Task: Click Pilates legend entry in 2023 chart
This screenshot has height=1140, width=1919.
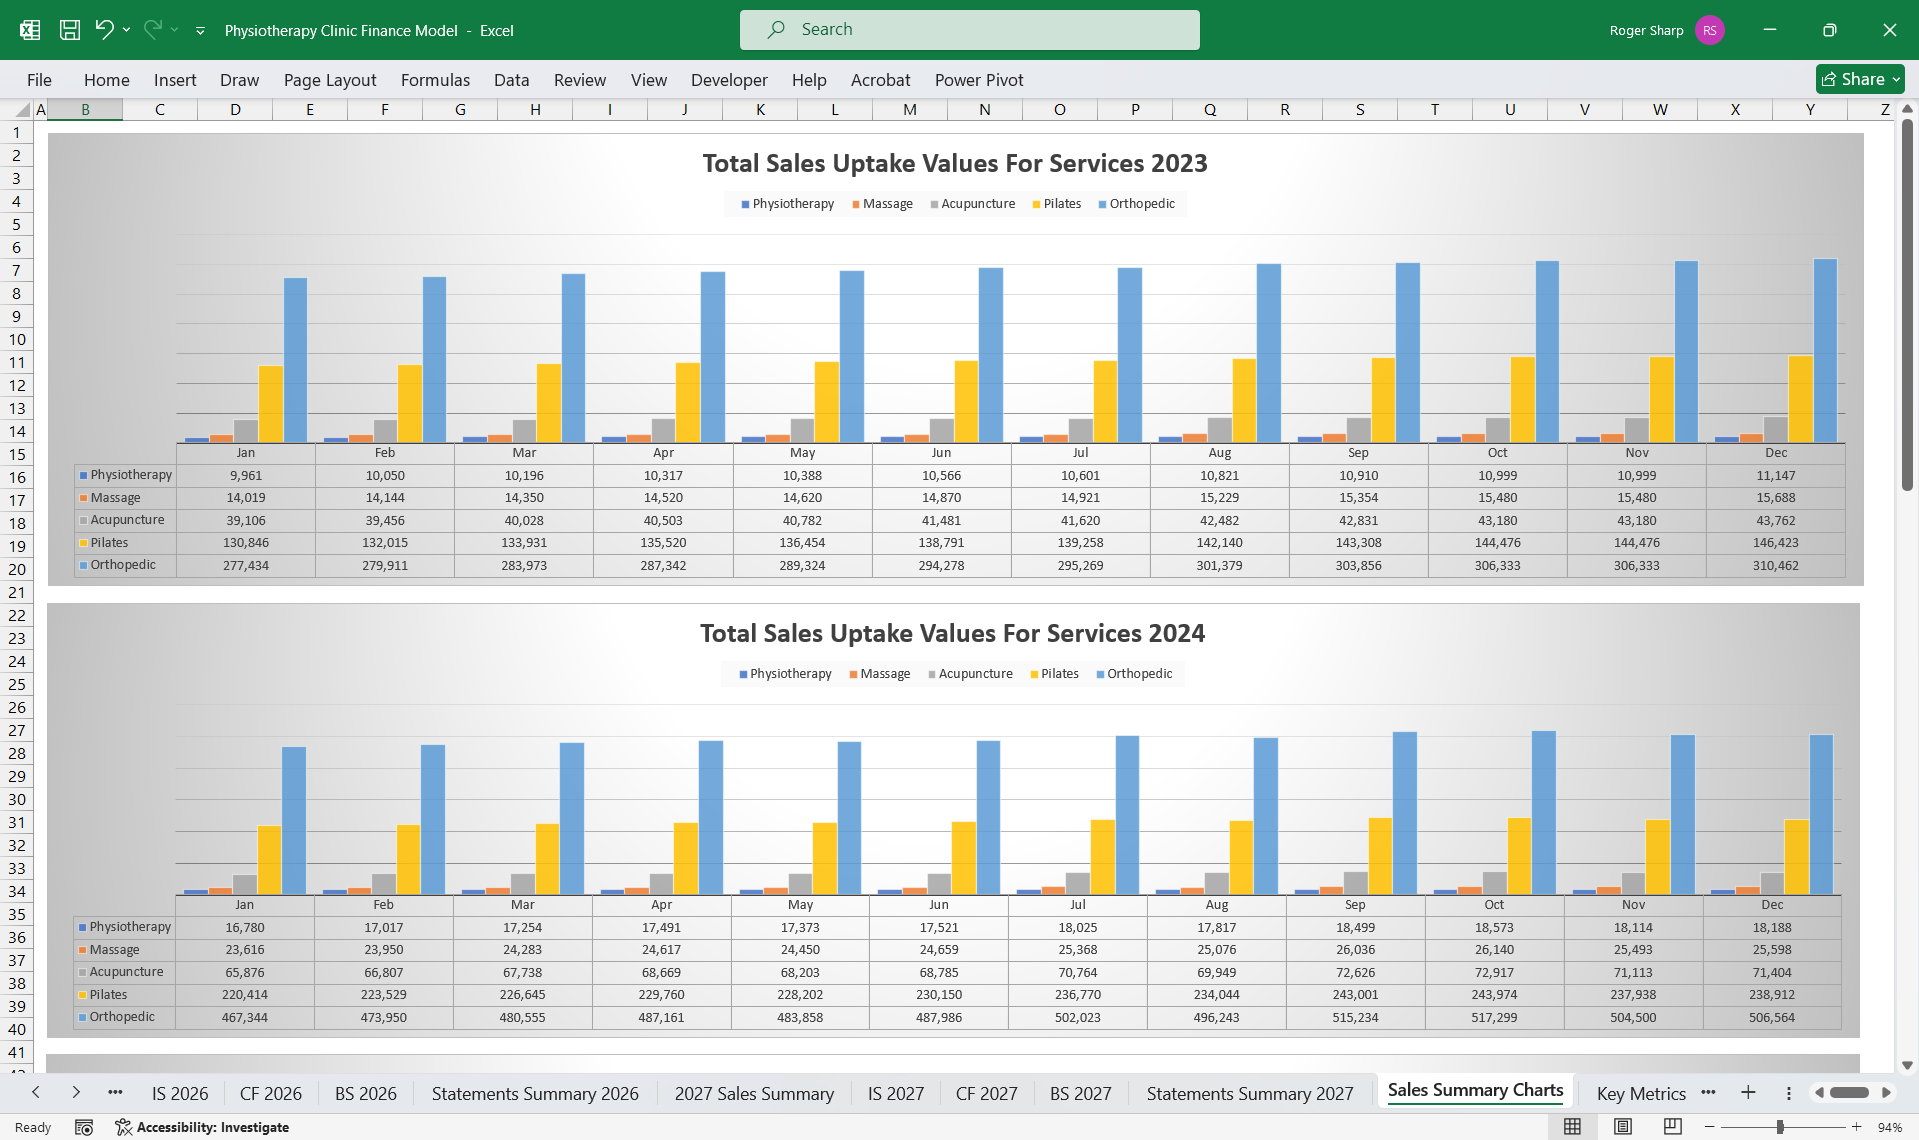Action: click(1057, 204)
